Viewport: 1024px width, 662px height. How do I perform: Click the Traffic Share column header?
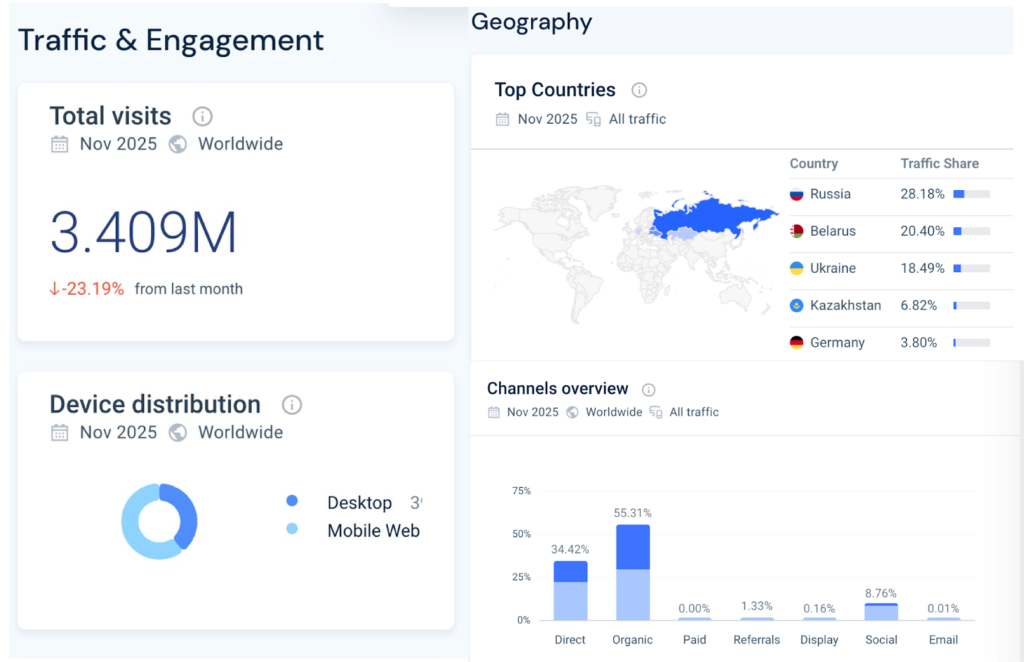pyautogui.click(x=939, y=163)
